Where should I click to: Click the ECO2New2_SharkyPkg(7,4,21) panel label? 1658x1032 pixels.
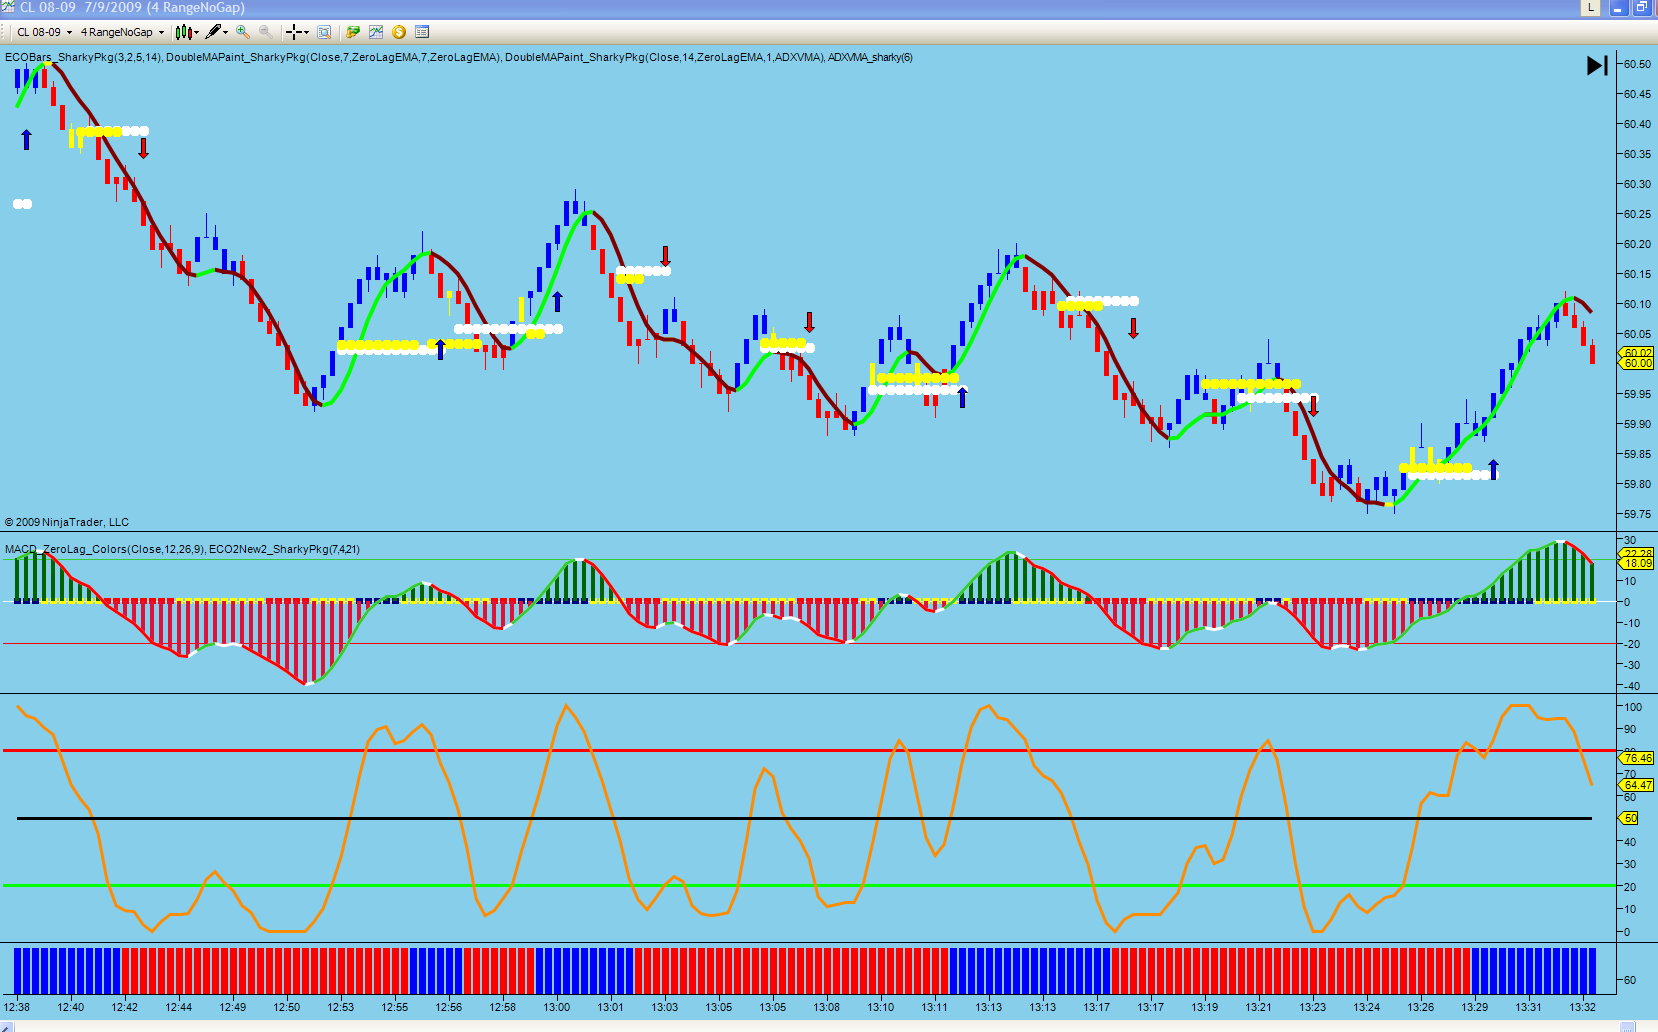point(284,549)
